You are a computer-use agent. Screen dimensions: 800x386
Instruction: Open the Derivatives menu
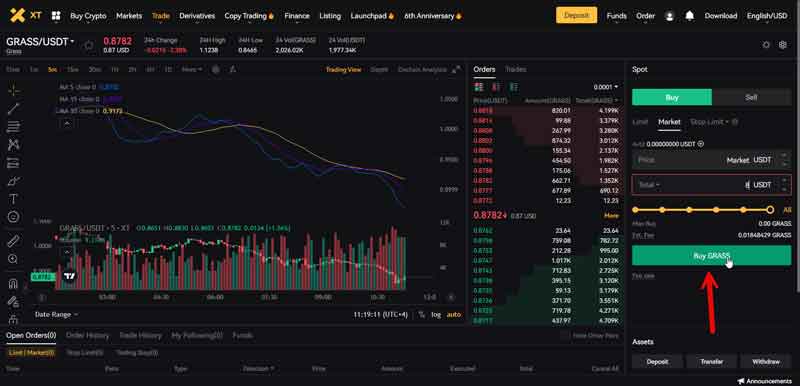[197, 16]
